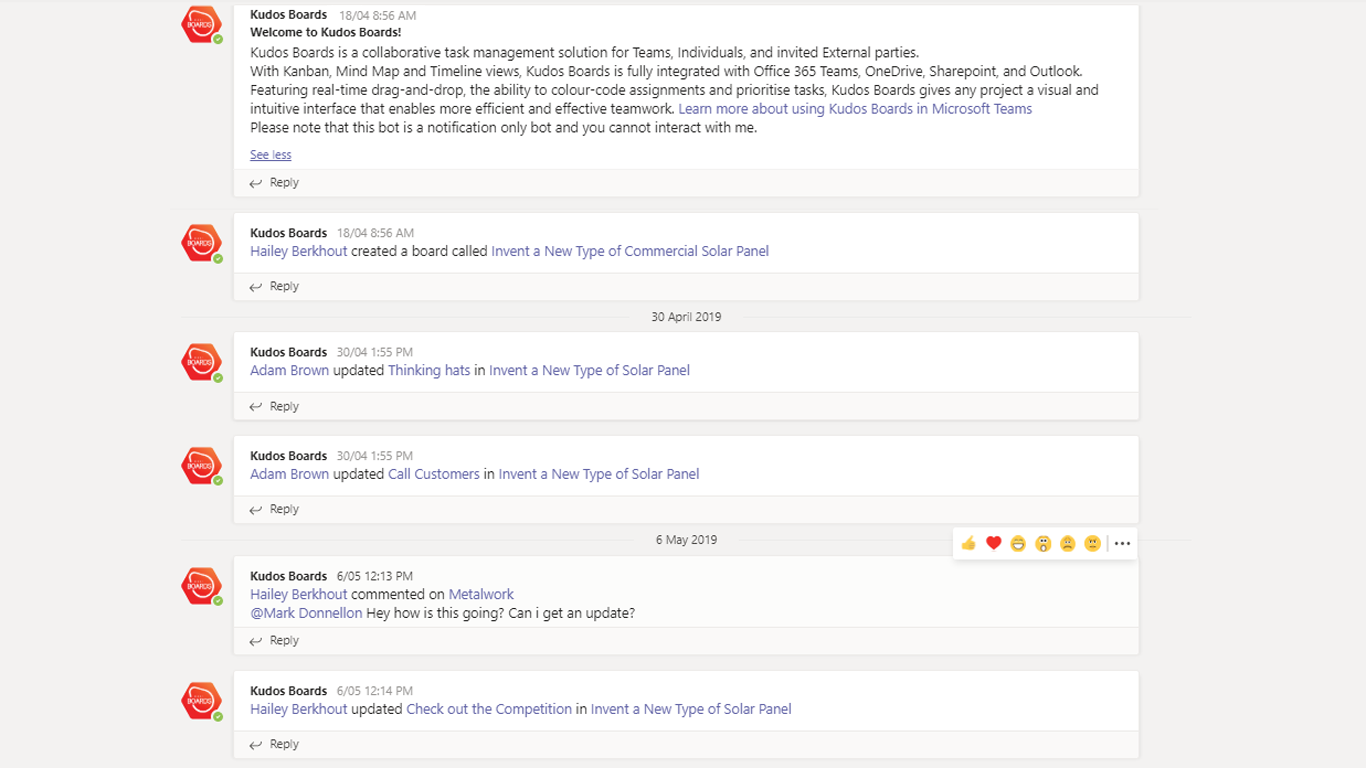Click the 30/04 1:55 PM timestamp on Thinking hats post
This screenshot has height=768, width=1366.
pyautogui.click(x=375, y=353)
